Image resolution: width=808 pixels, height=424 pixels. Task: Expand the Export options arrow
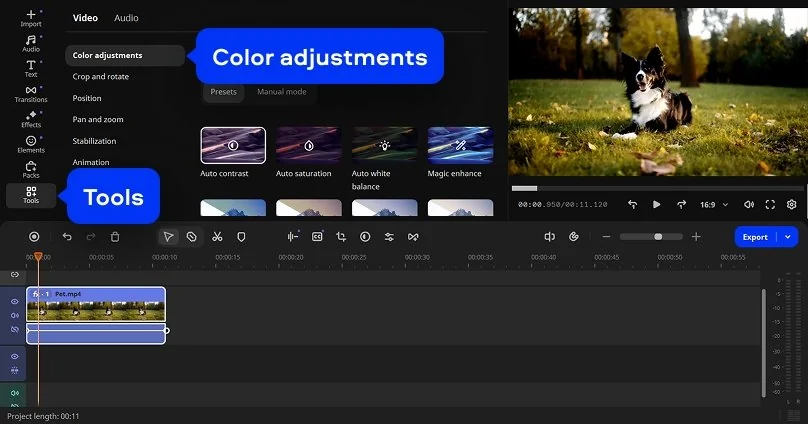pyautogui.click(x=787, y=237)
